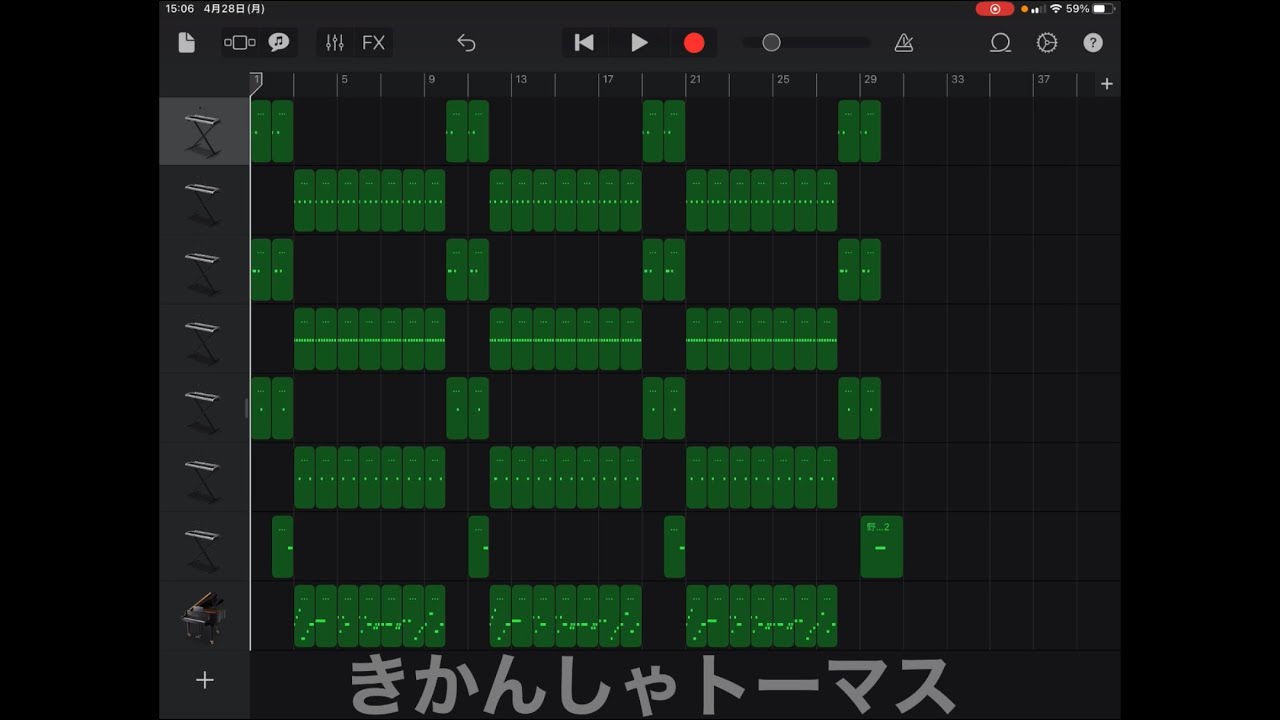Tap the Wi-Fi status icon
The image size is (1280, 720).
point(1056,8)
